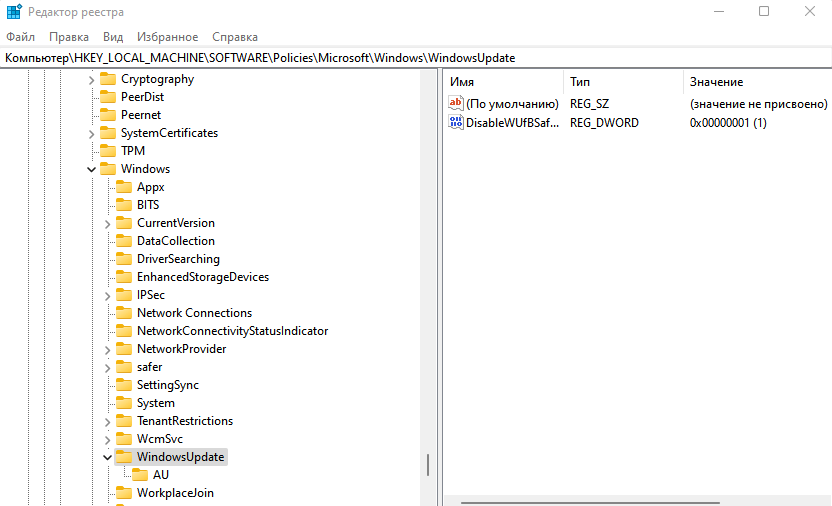Click the Тип column header
The image size is (832, 506).
pos(620,81)
